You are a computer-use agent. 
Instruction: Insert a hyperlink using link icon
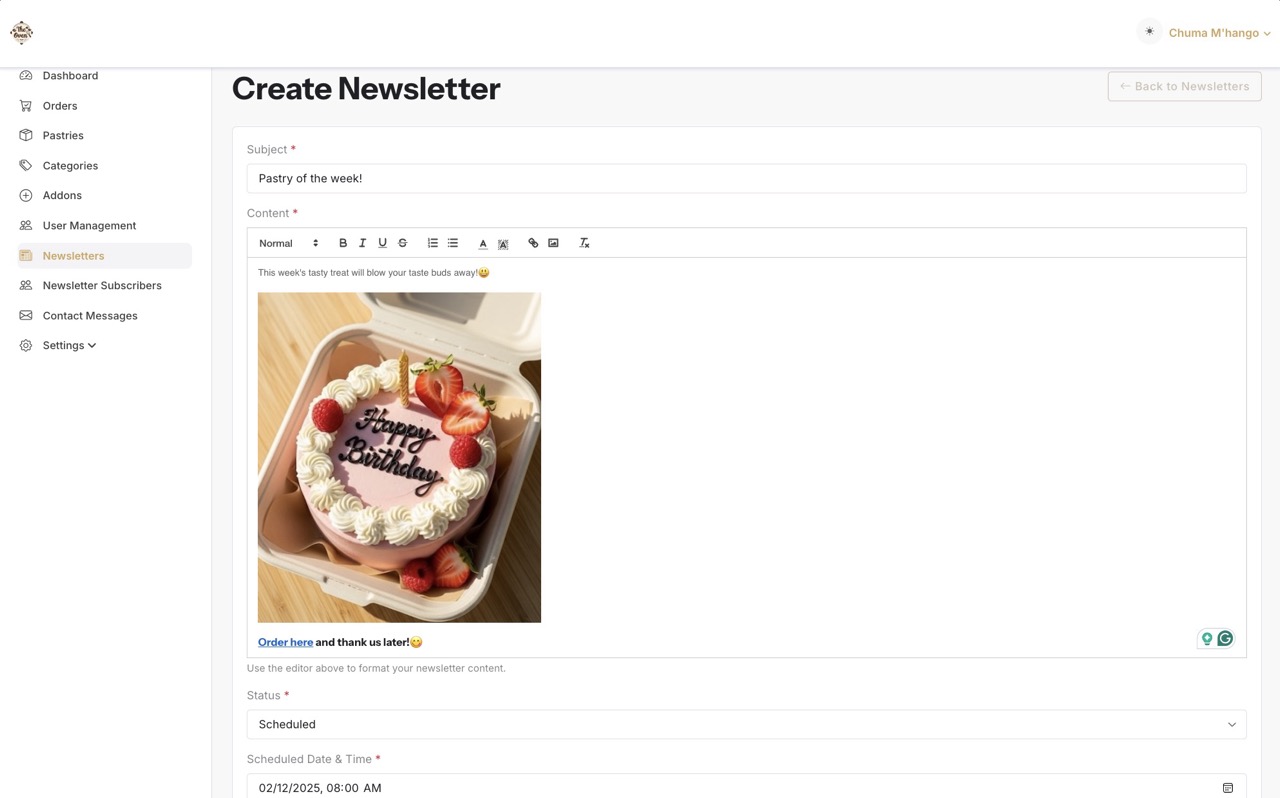pyautogui.click(x=533, y=243)
